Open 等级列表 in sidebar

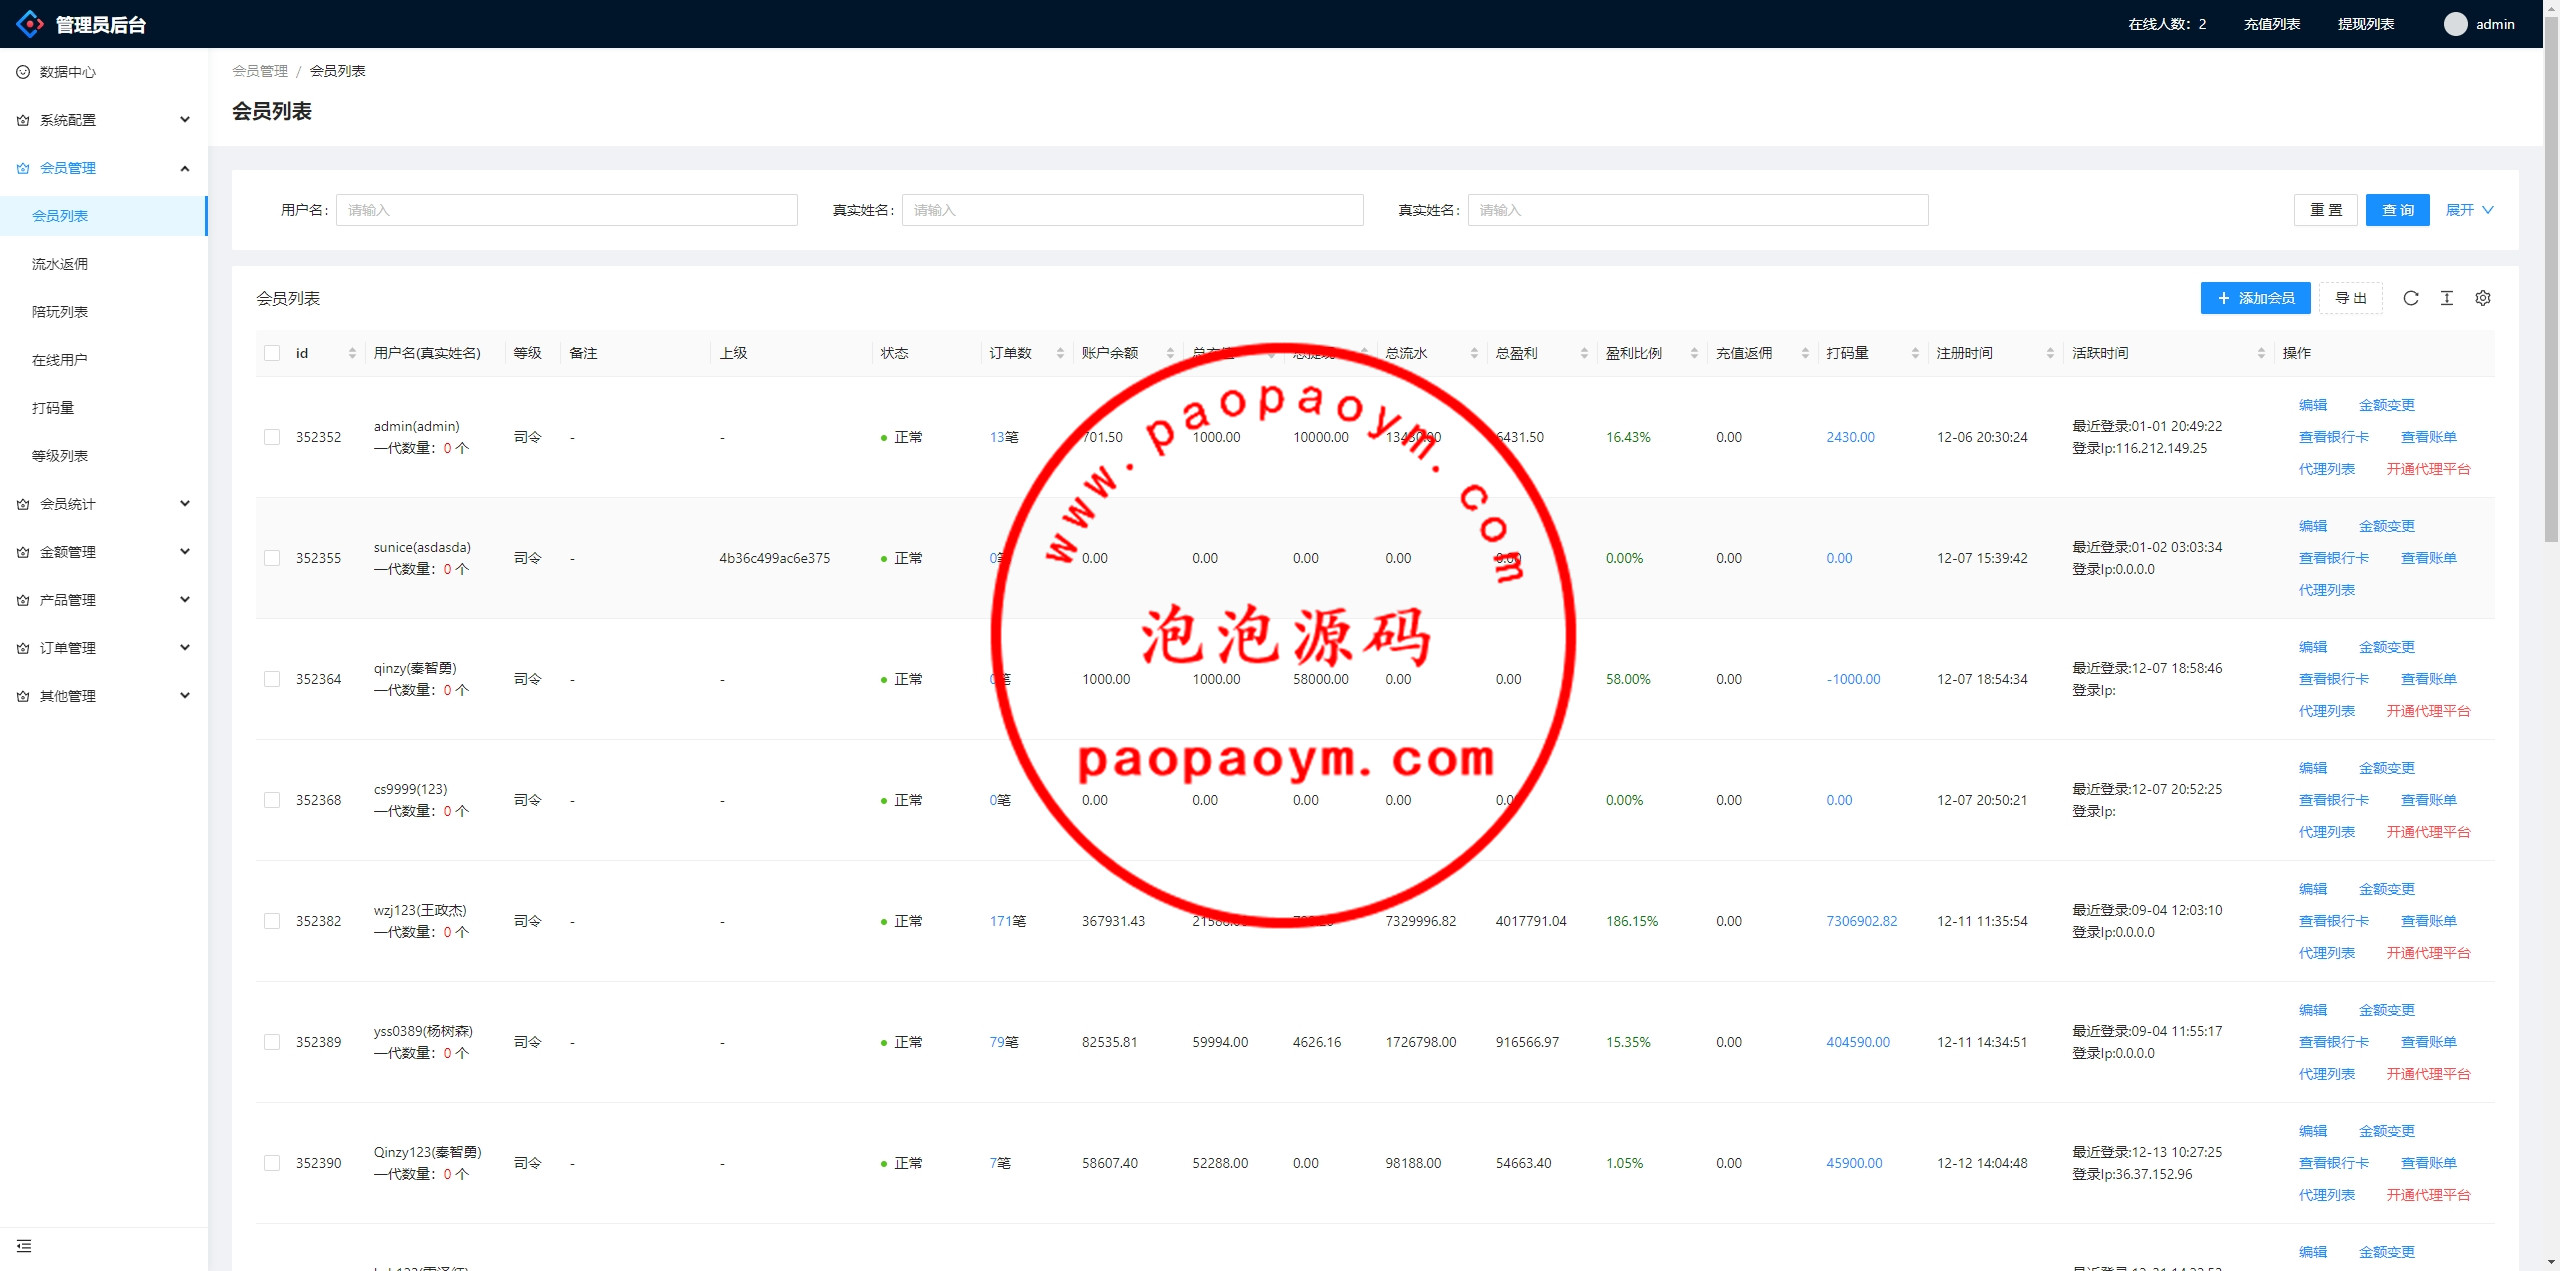point(104,456)
